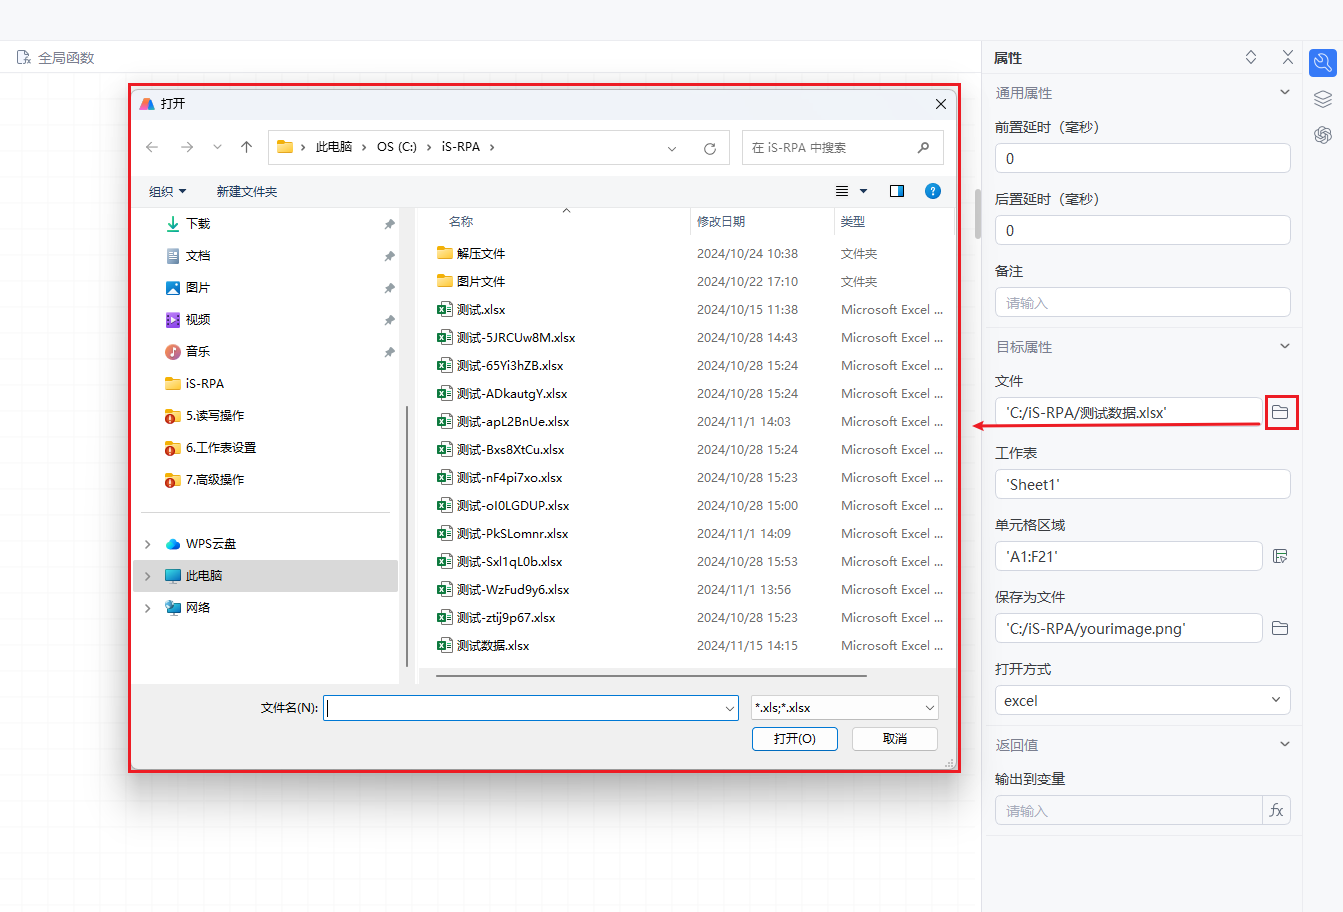
Task: Expand the 此电脑 tree node
Action: [148, 576]
